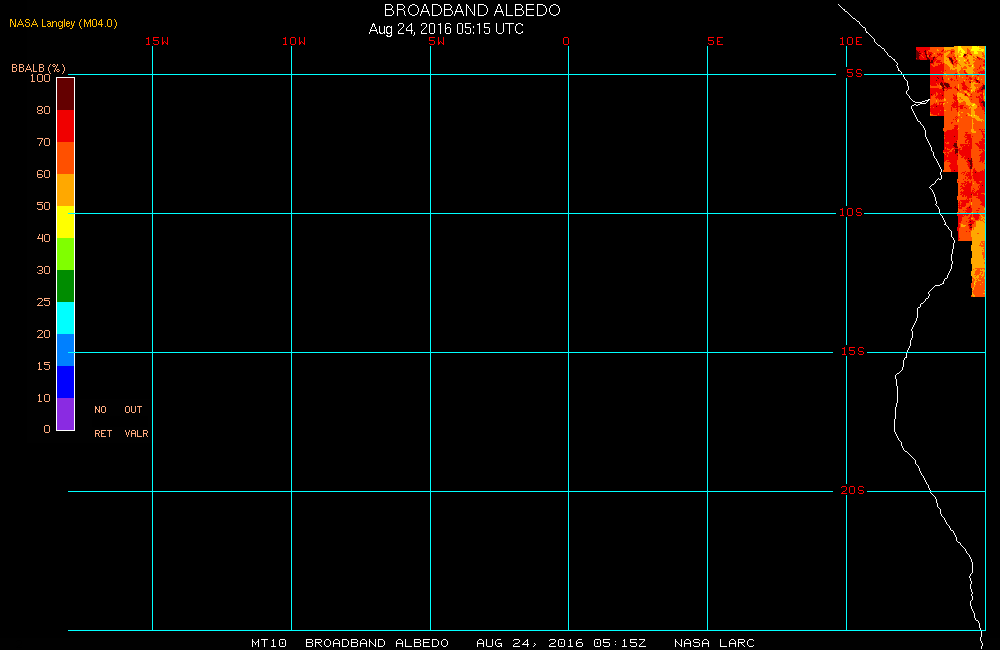Click the 'RET' legend label

click(103, 434)
